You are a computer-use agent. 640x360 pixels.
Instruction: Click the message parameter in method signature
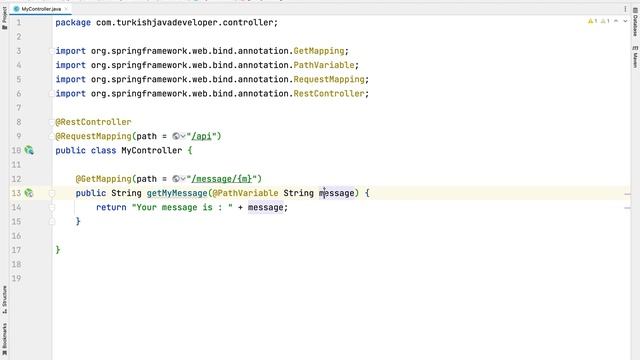point(337,193)
